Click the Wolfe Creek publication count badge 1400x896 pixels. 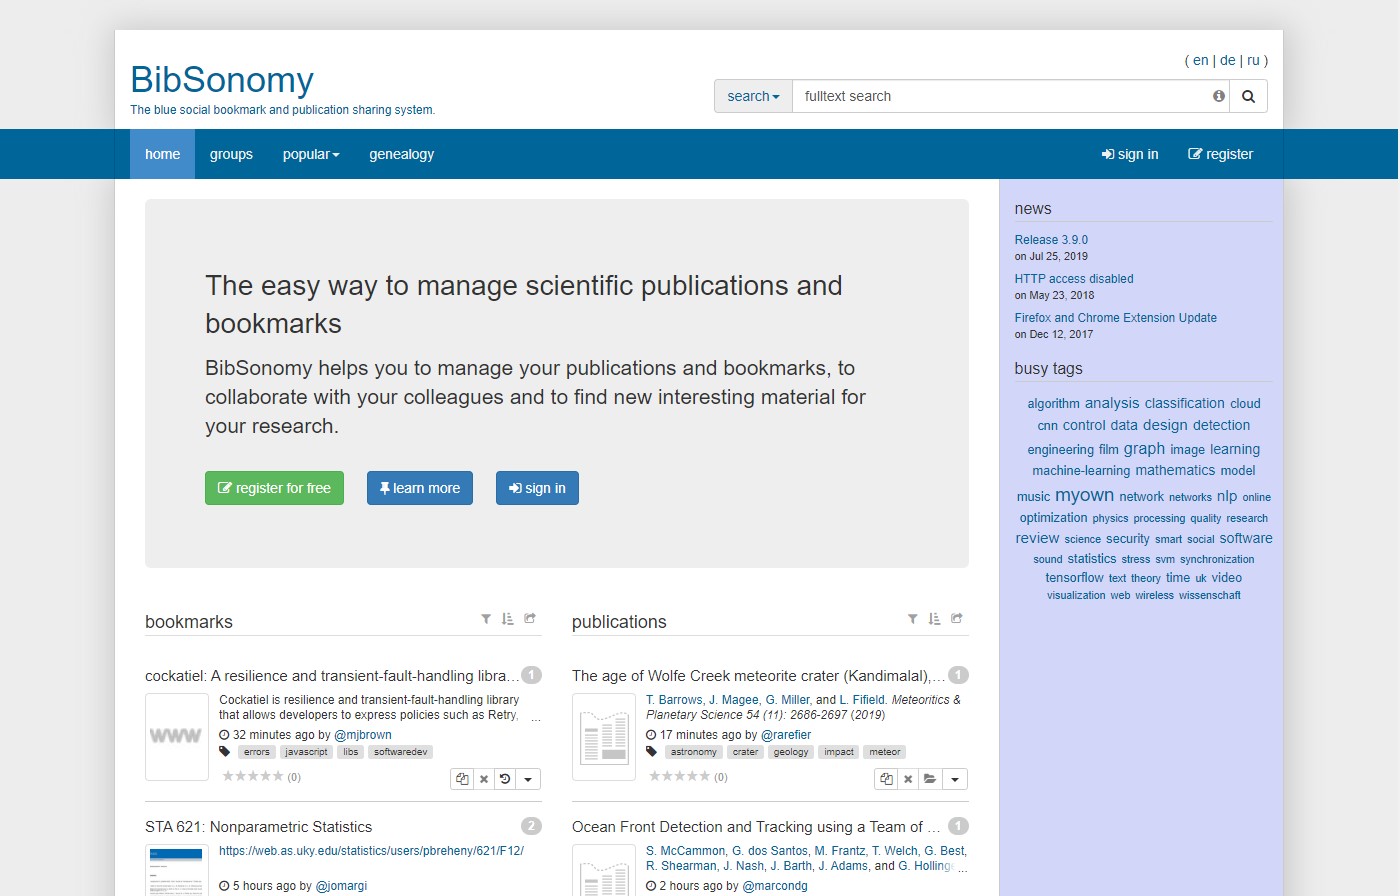[x=958, y=675]
